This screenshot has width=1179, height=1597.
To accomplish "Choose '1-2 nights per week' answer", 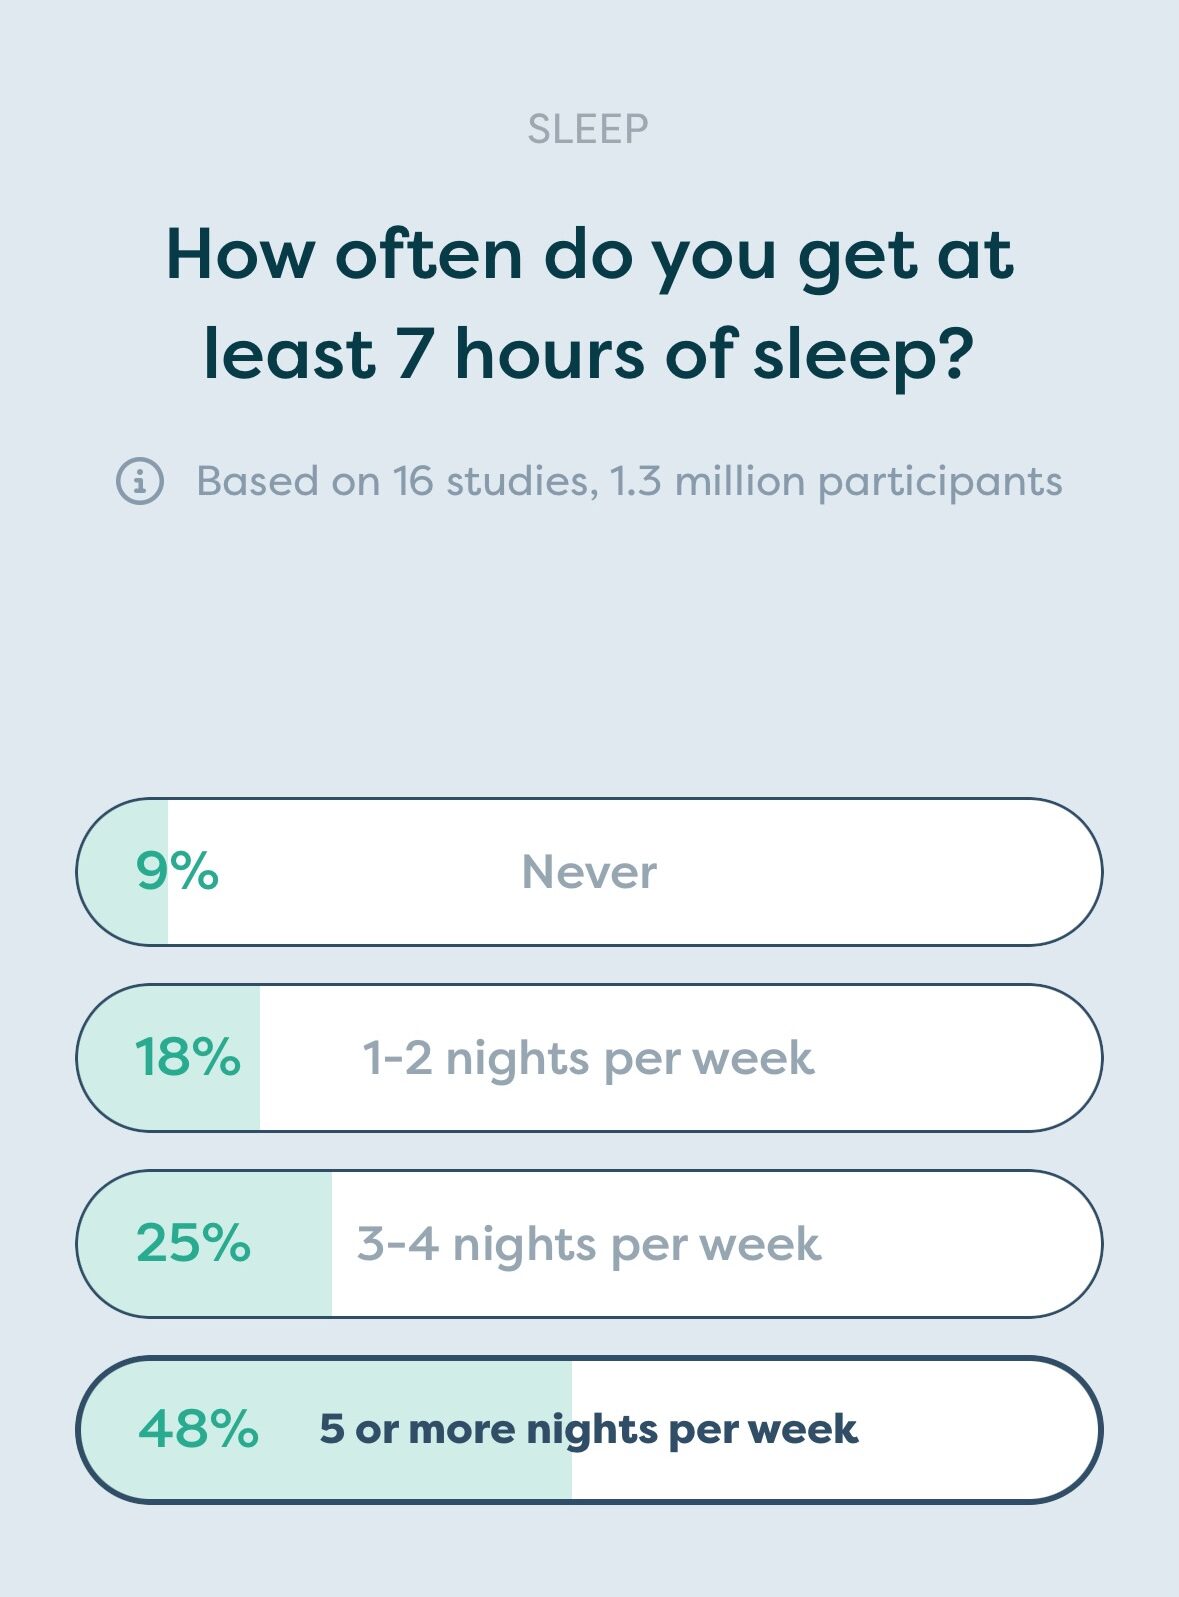I will tap(589, 1058).
